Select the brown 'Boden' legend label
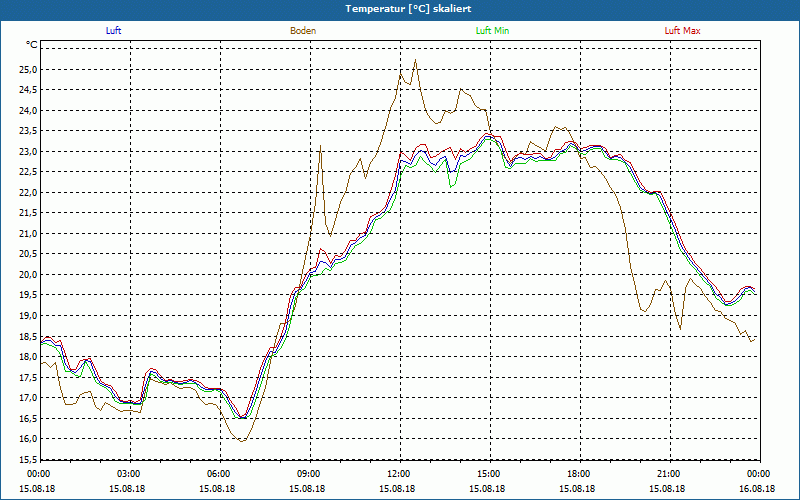 click(303, 31)
